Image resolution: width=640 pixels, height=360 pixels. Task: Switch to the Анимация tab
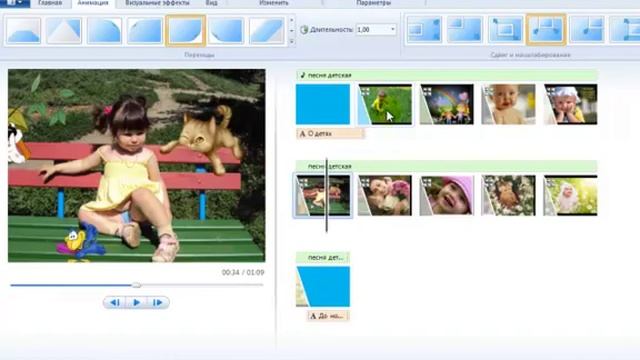pos(93,3)
